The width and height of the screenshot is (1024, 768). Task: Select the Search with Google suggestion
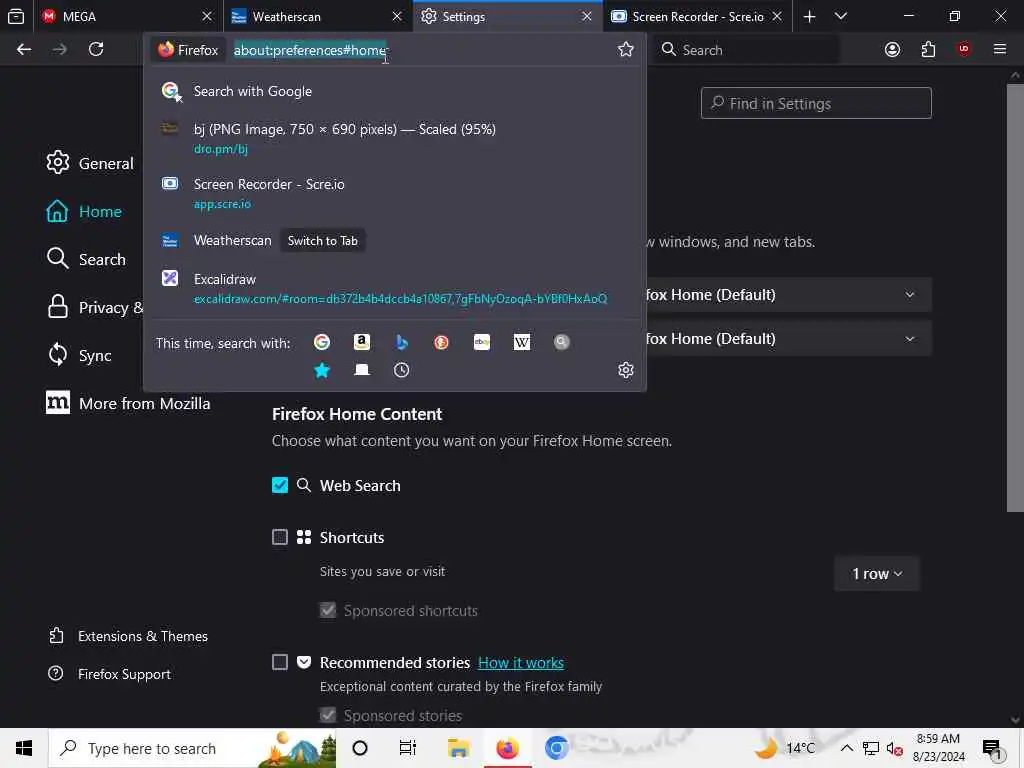(x=394, y=91)
